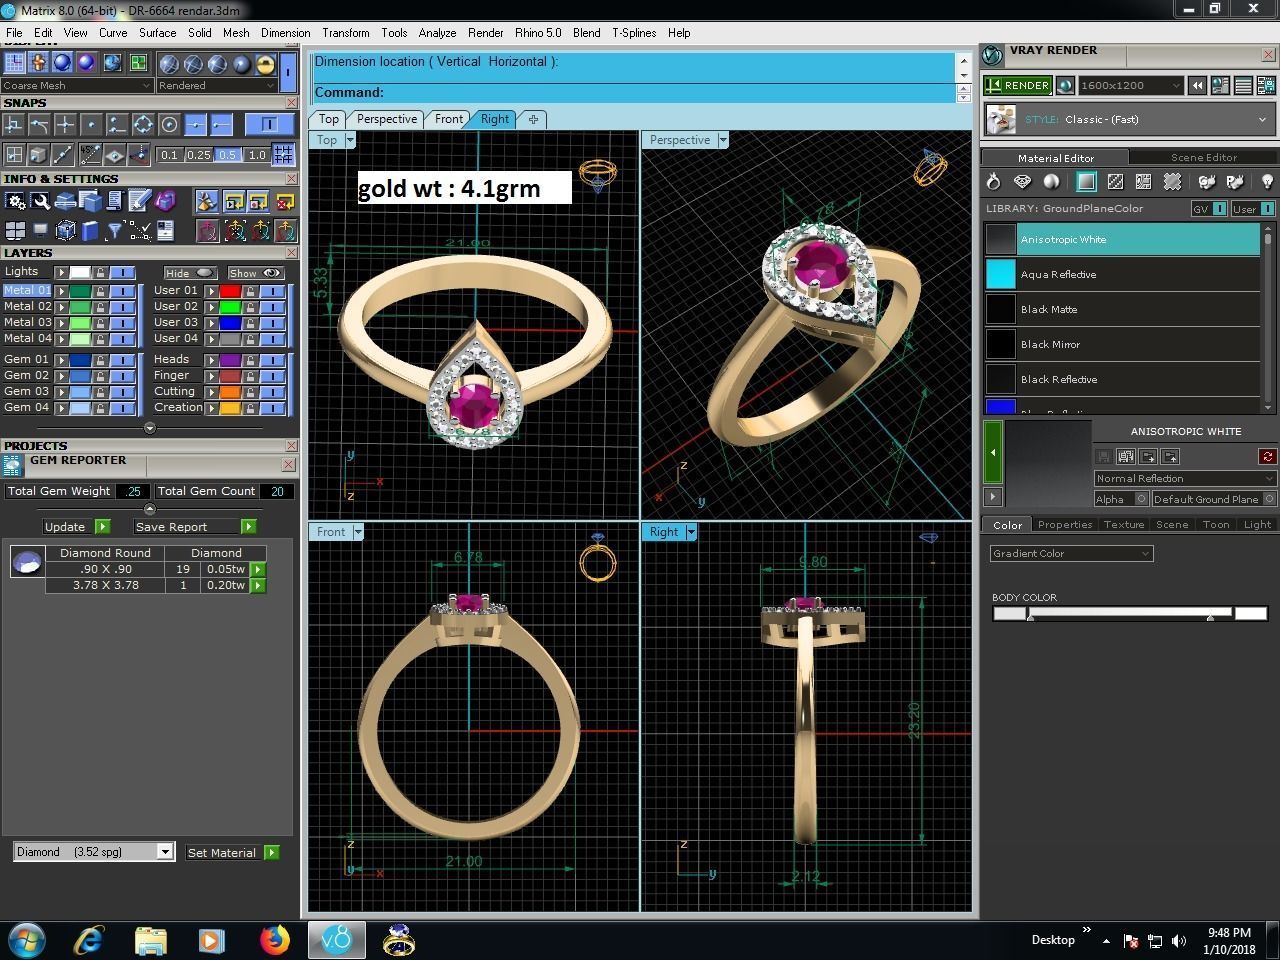Viewport: 1280px width, 960px height.
Task: Click the notes with pencil icon
Action: pos(139,201)
